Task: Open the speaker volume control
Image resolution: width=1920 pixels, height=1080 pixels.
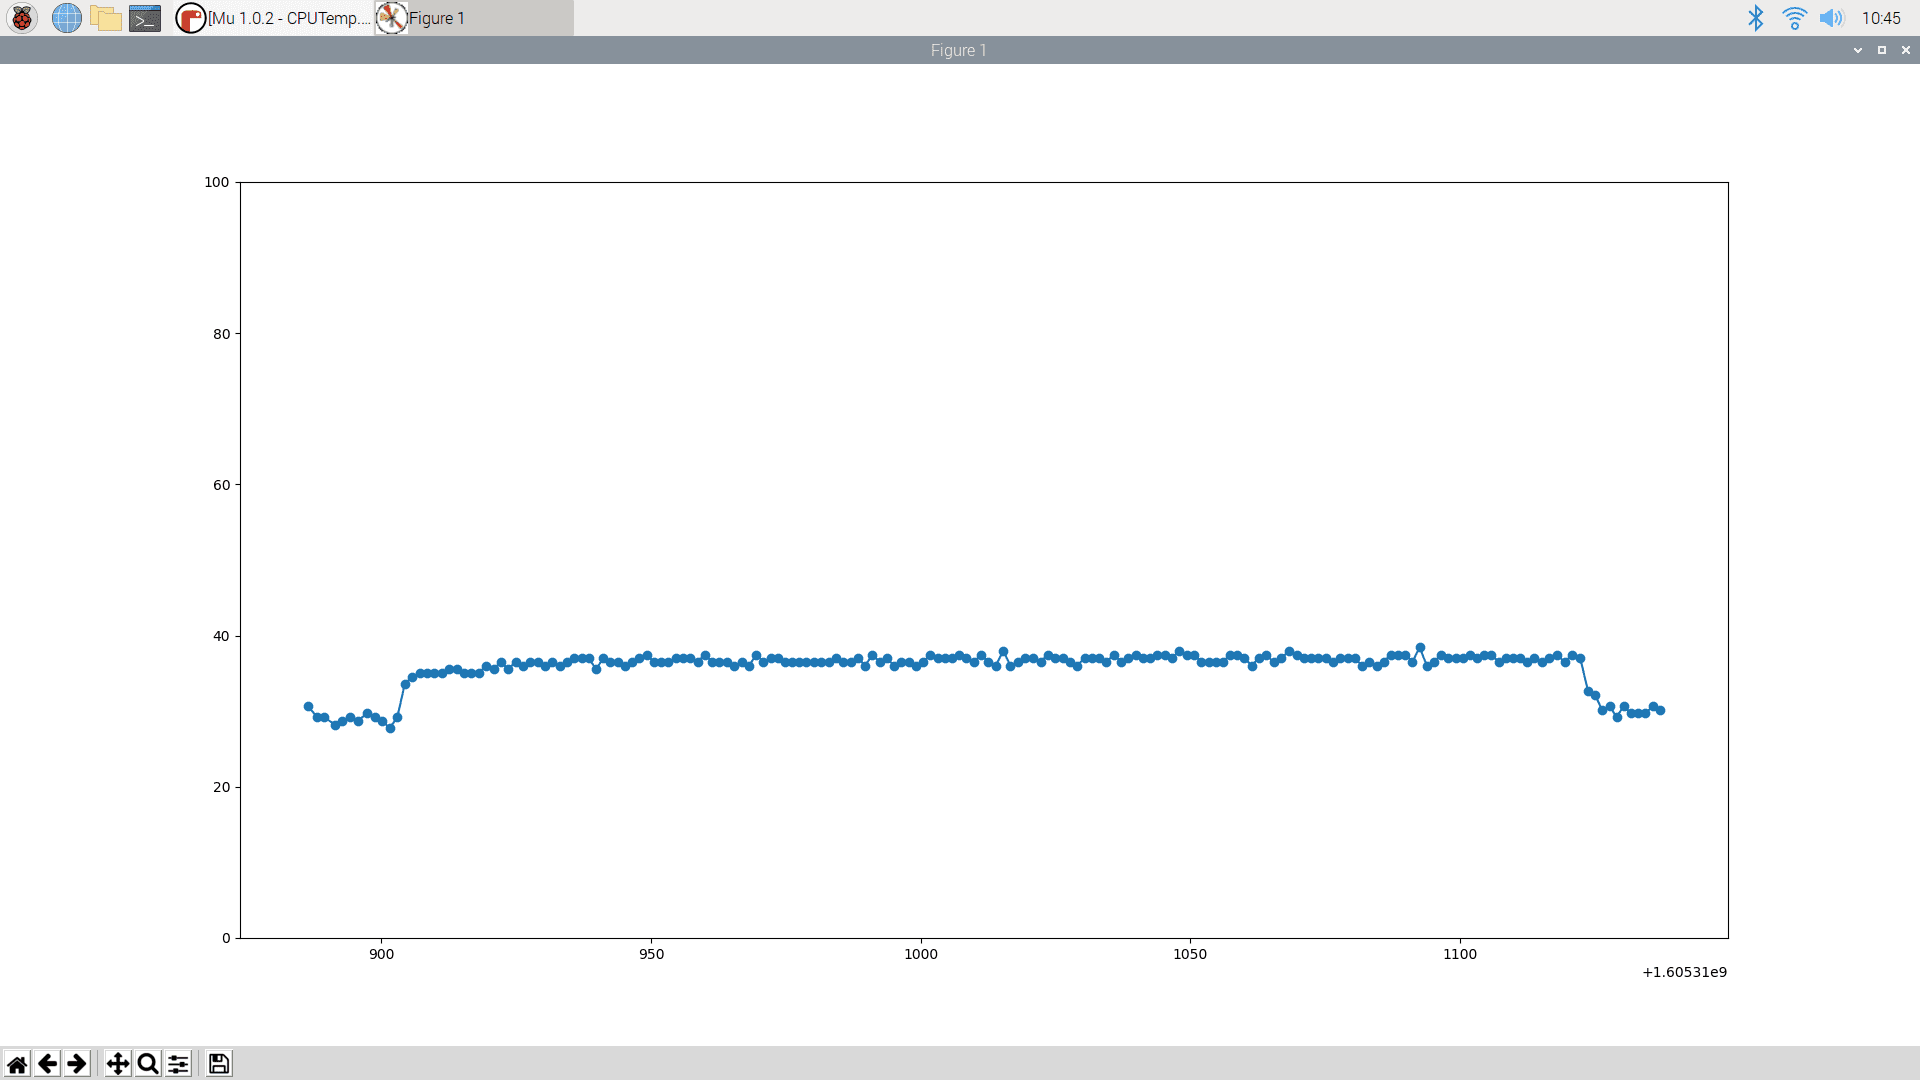Action: (x=1831, y=18)
